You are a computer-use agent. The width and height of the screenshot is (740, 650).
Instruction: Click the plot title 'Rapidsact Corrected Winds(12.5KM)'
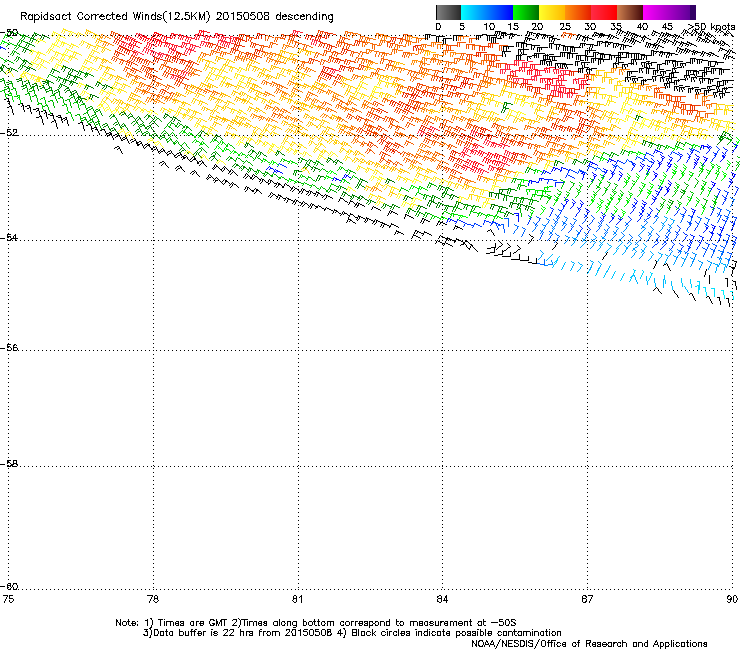tap(115, 17)
